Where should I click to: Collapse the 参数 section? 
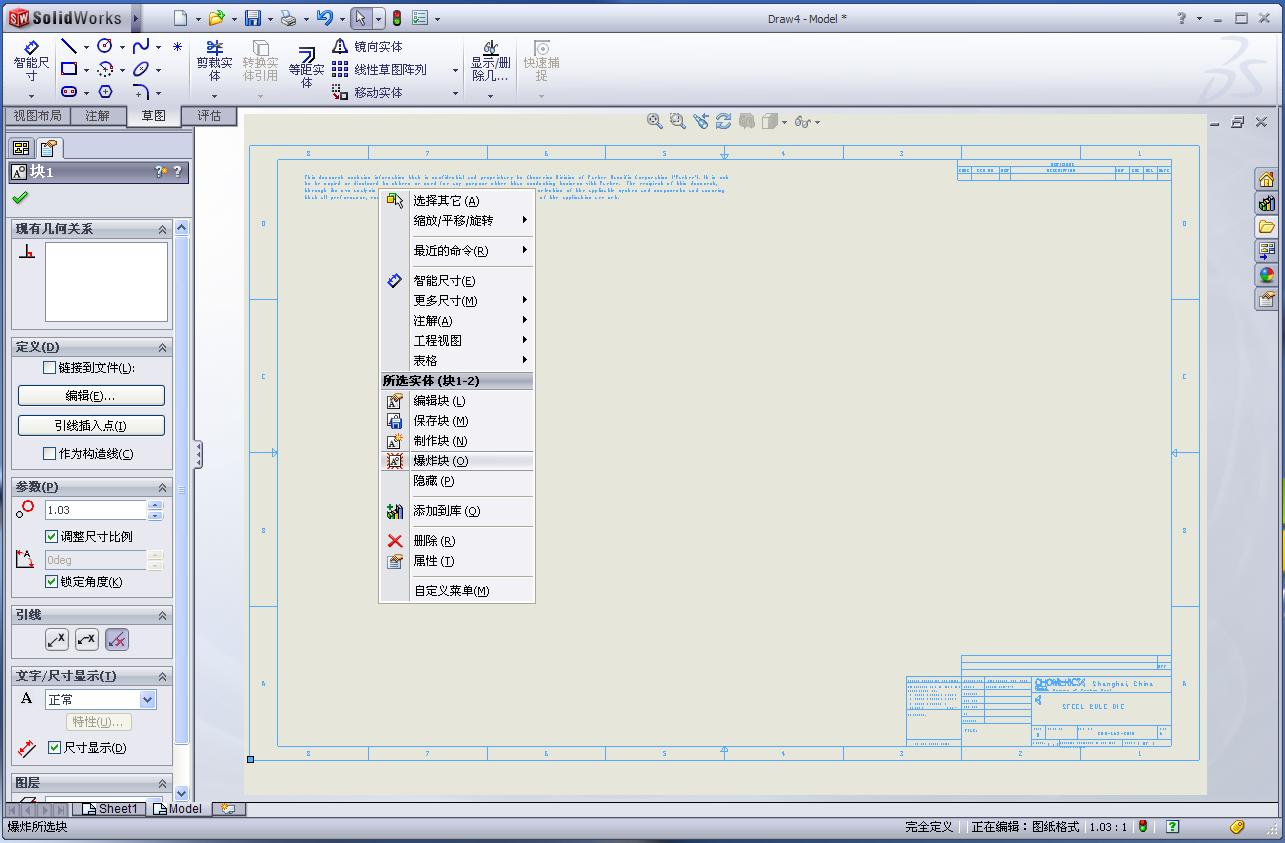[162, 487]
